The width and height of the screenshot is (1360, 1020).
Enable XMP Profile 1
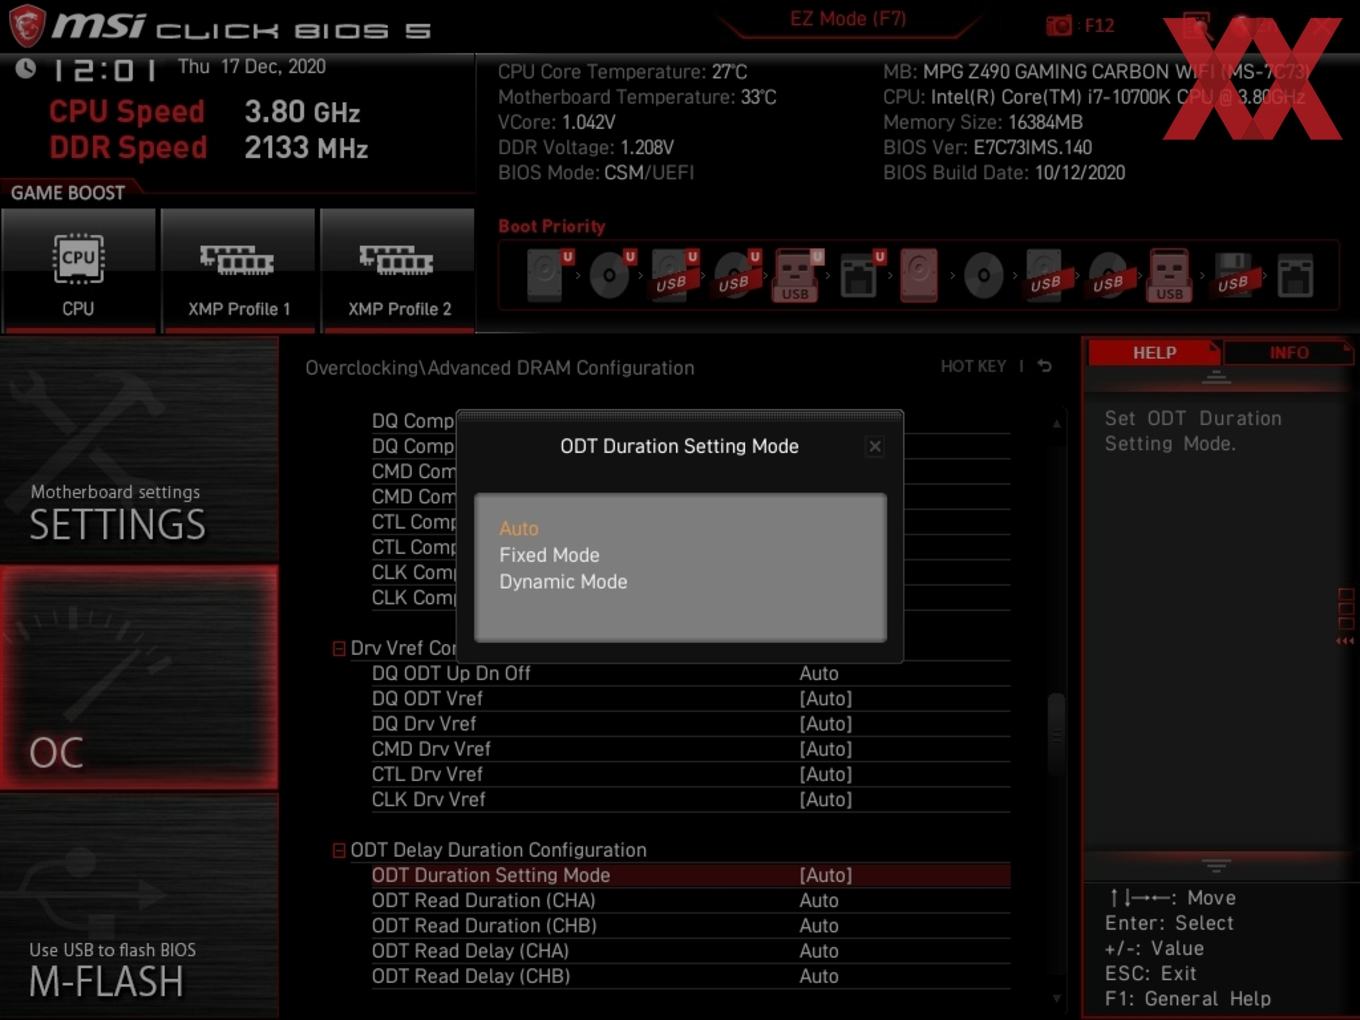click(x=238, y=270)
